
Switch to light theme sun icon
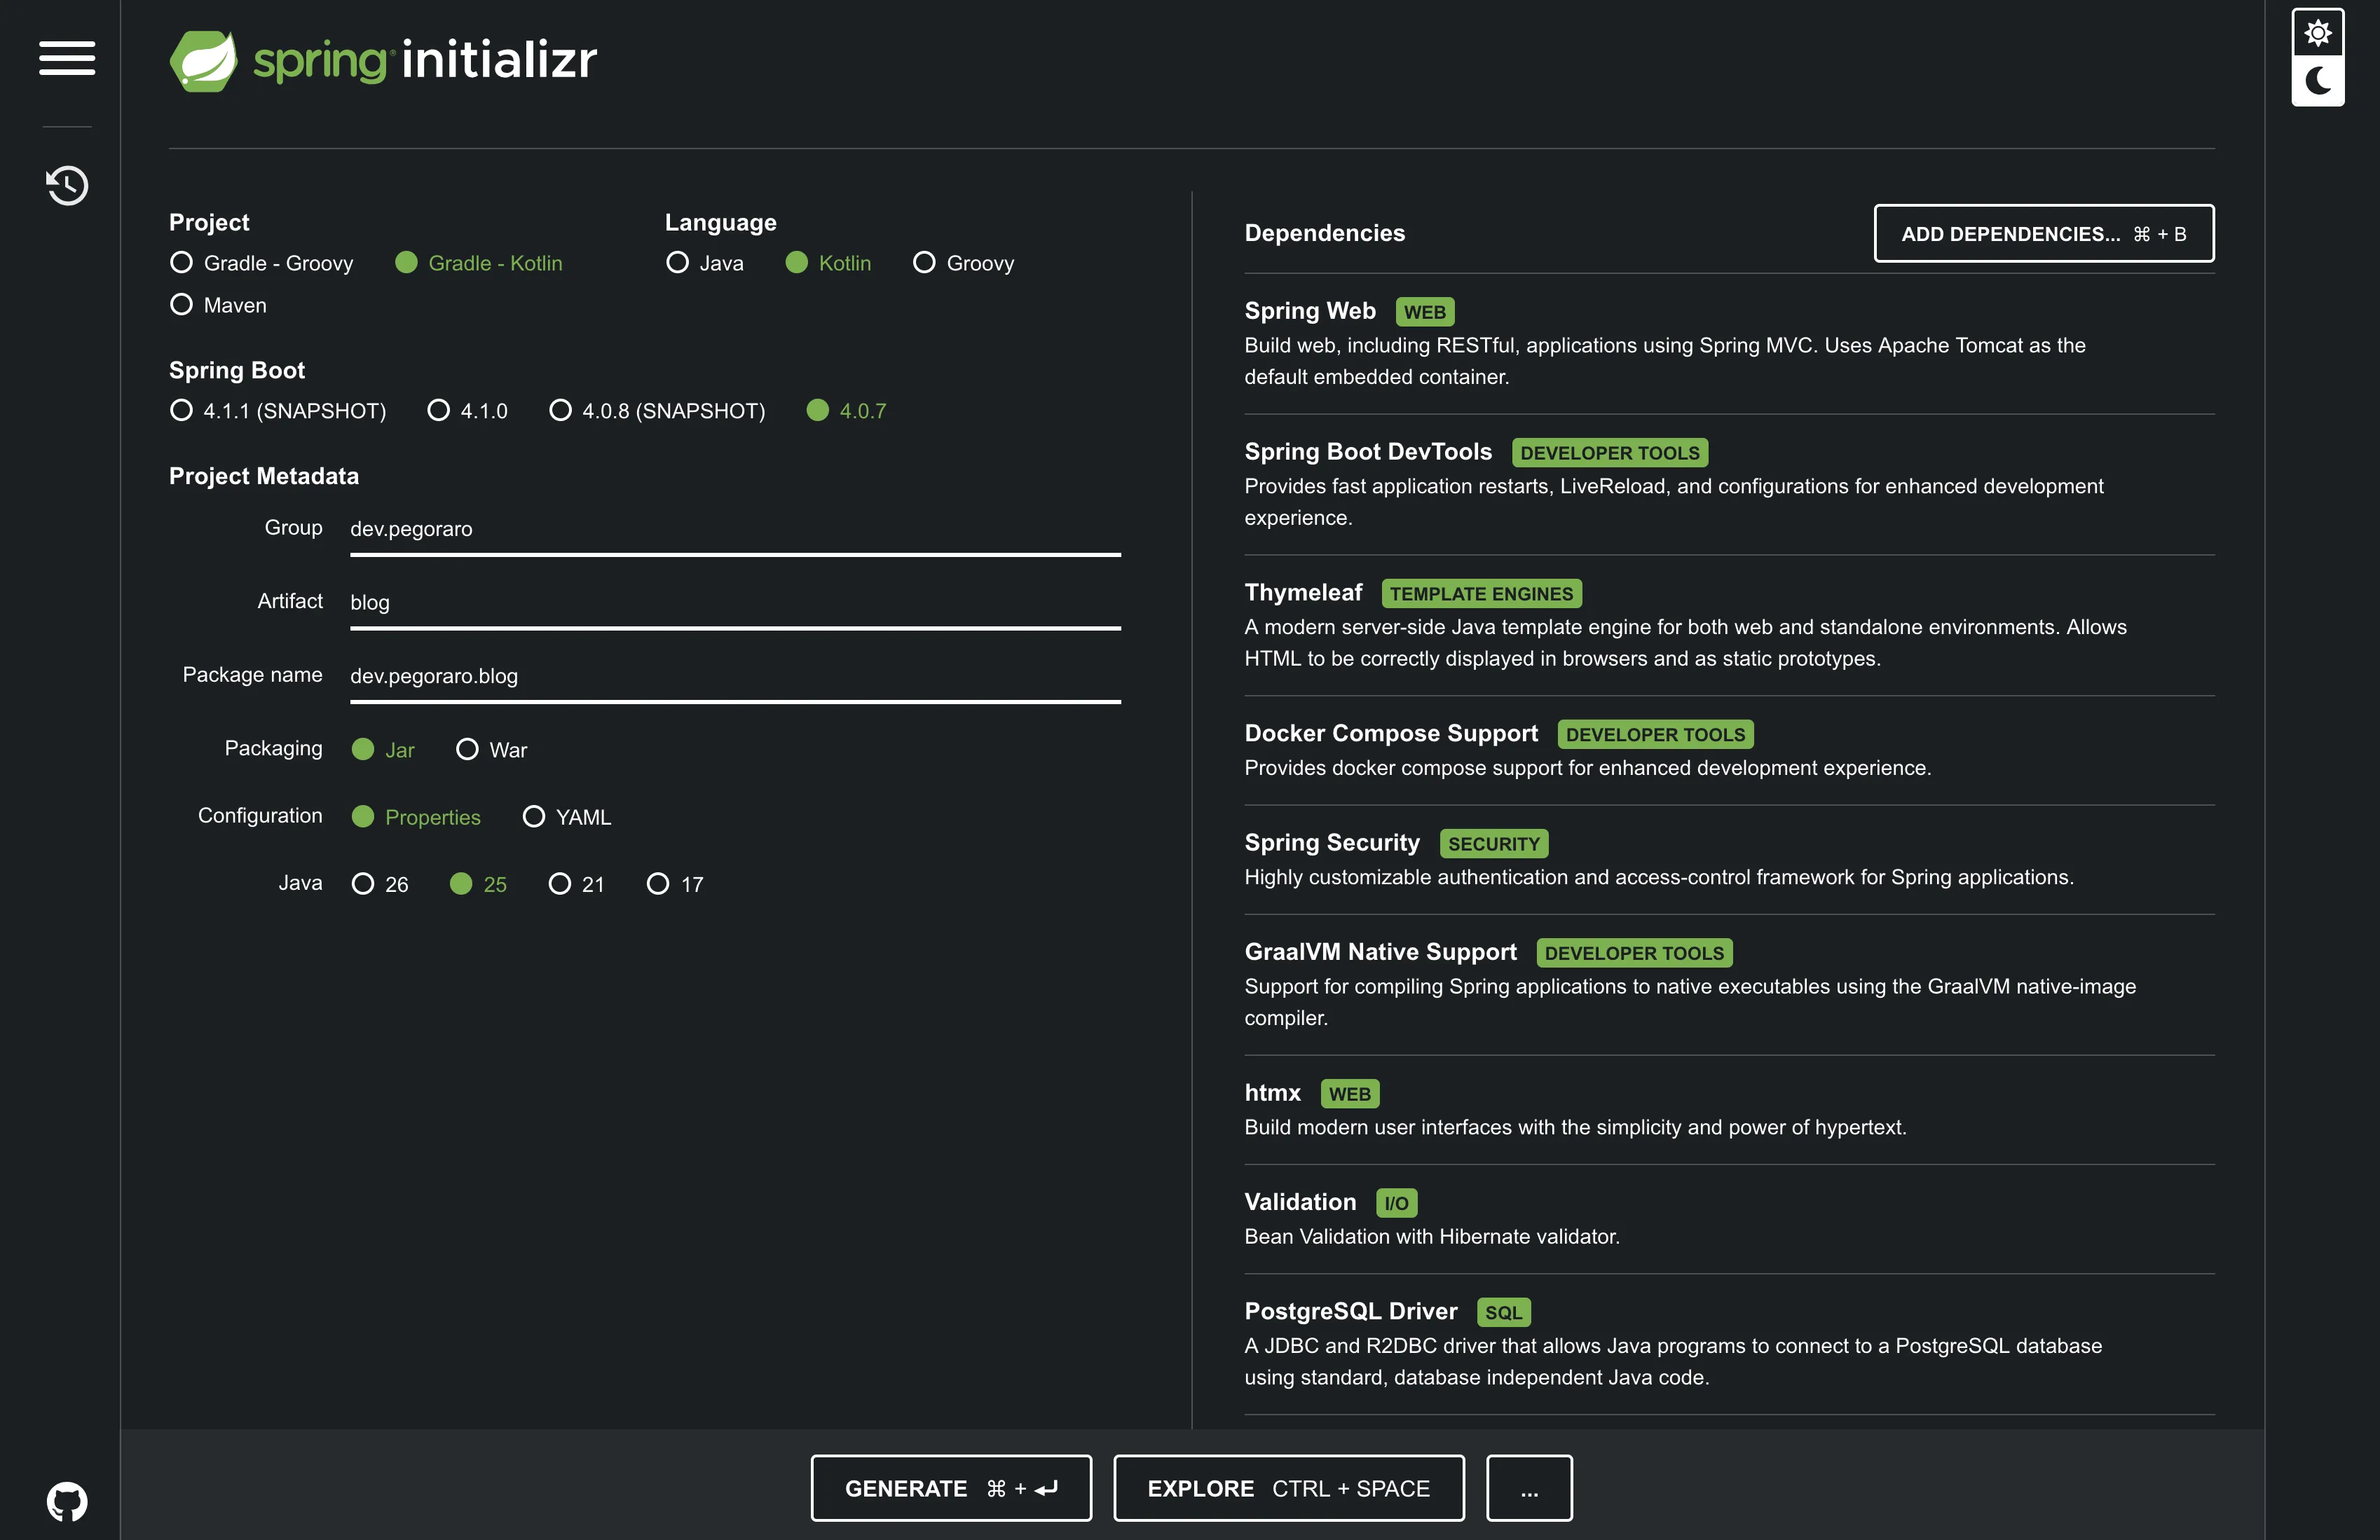point(2318,33)
